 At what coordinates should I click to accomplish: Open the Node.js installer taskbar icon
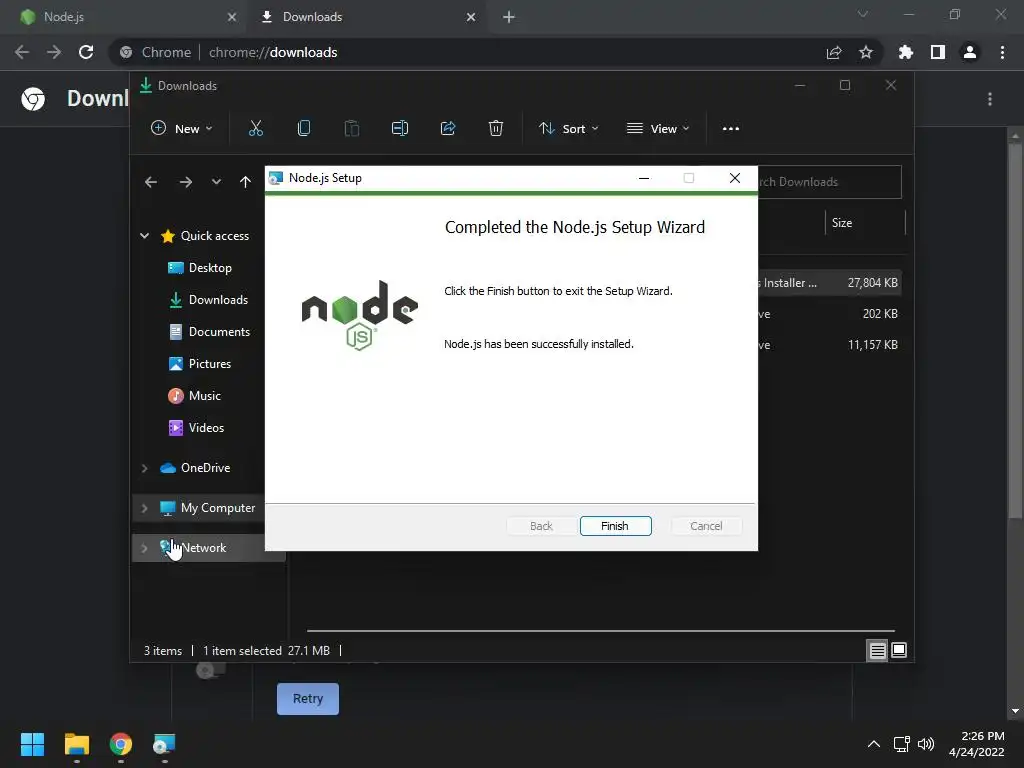click(164, 744)
